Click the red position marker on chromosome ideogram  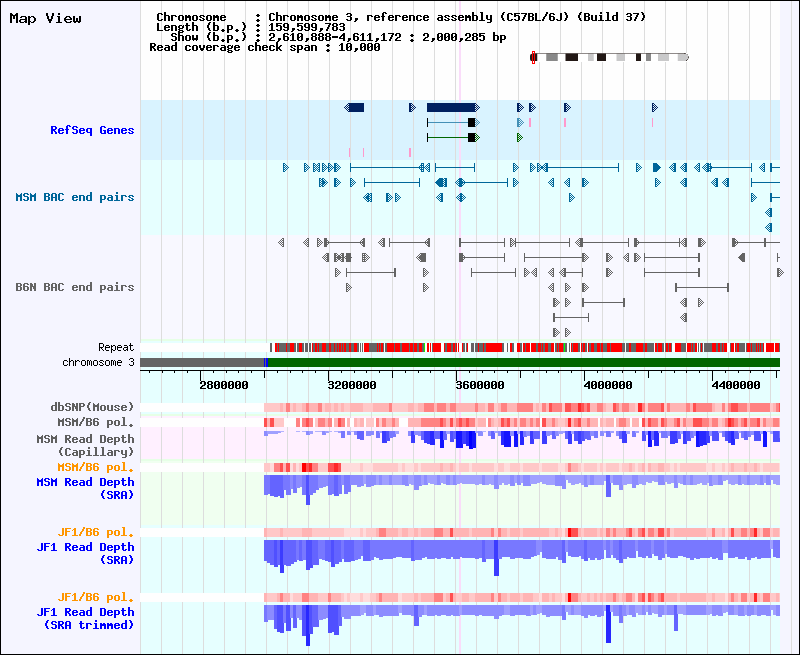coord(533,58)
